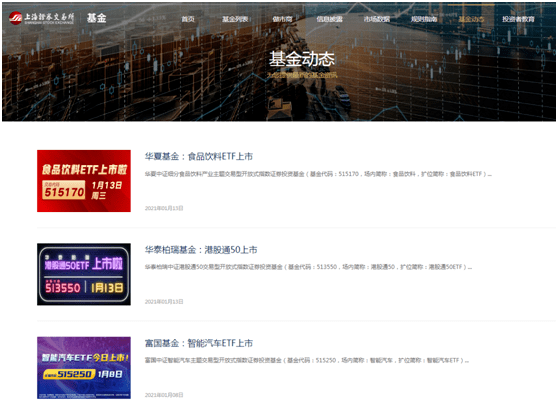Open 投资者教育 in top navigation
This screenshot has width=558, height=416.
click(518, 19)
